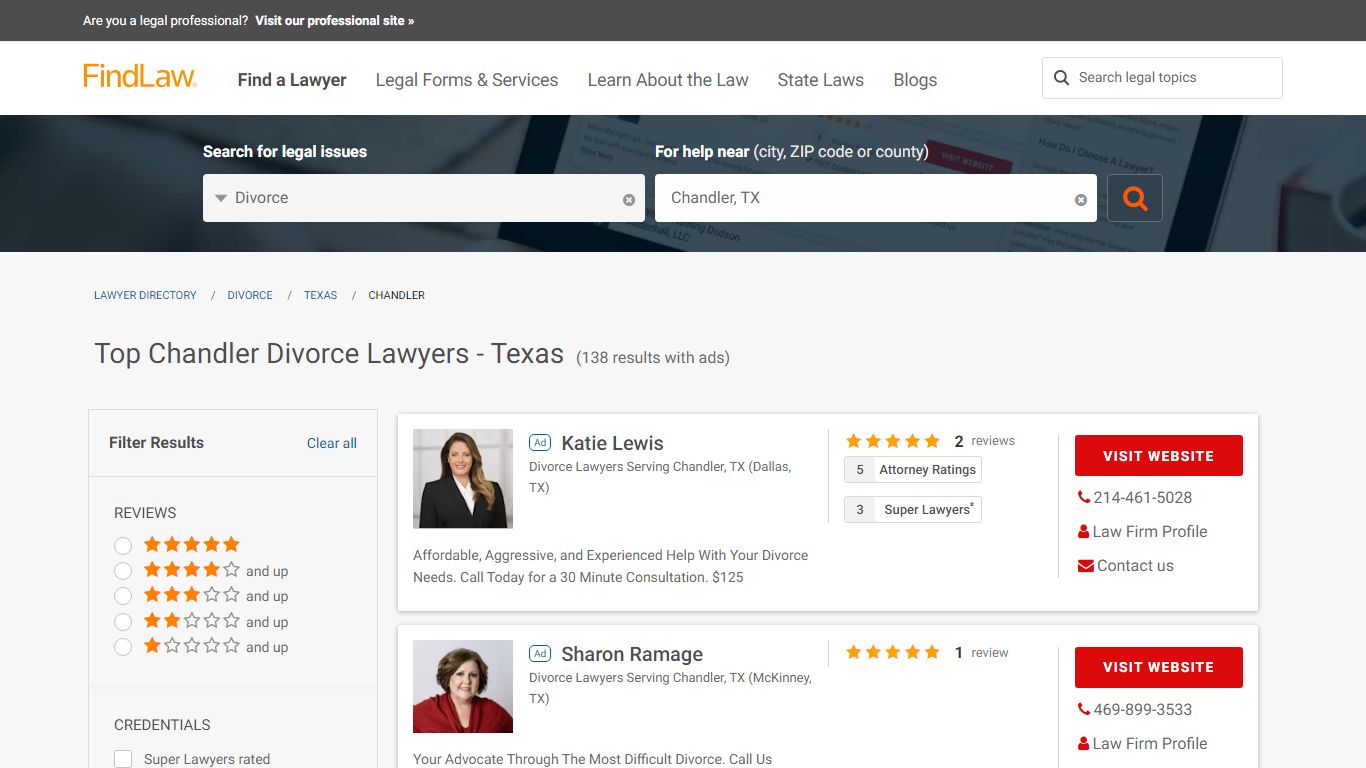The image size is (1366, 768).
Task: Open Learn About the Law menu
Action: [x=668, y=80]
